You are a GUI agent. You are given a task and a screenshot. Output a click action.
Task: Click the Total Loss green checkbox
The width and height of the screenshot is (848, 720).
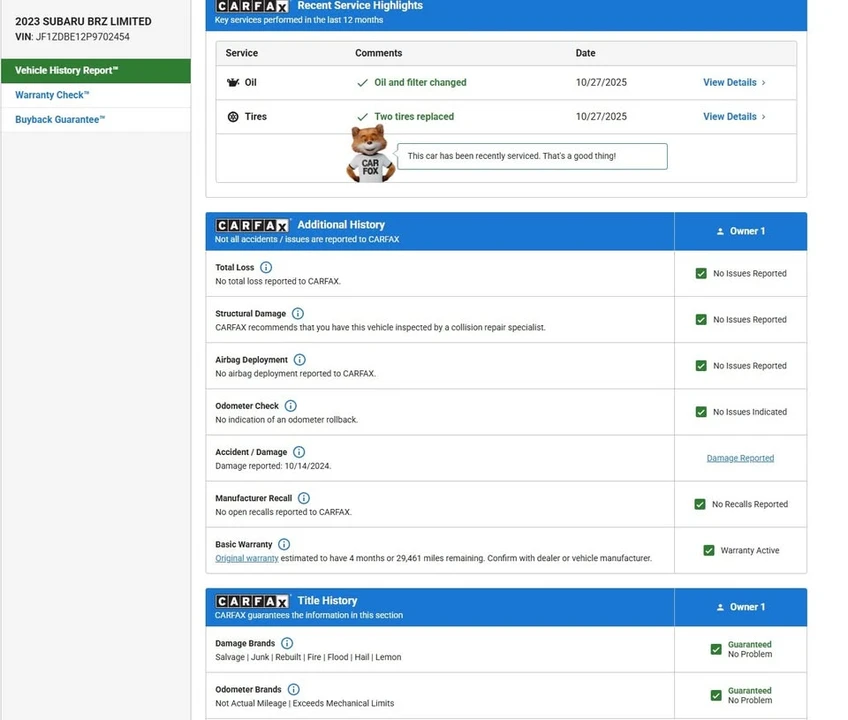pyautogui.click(x=701, y=274)
